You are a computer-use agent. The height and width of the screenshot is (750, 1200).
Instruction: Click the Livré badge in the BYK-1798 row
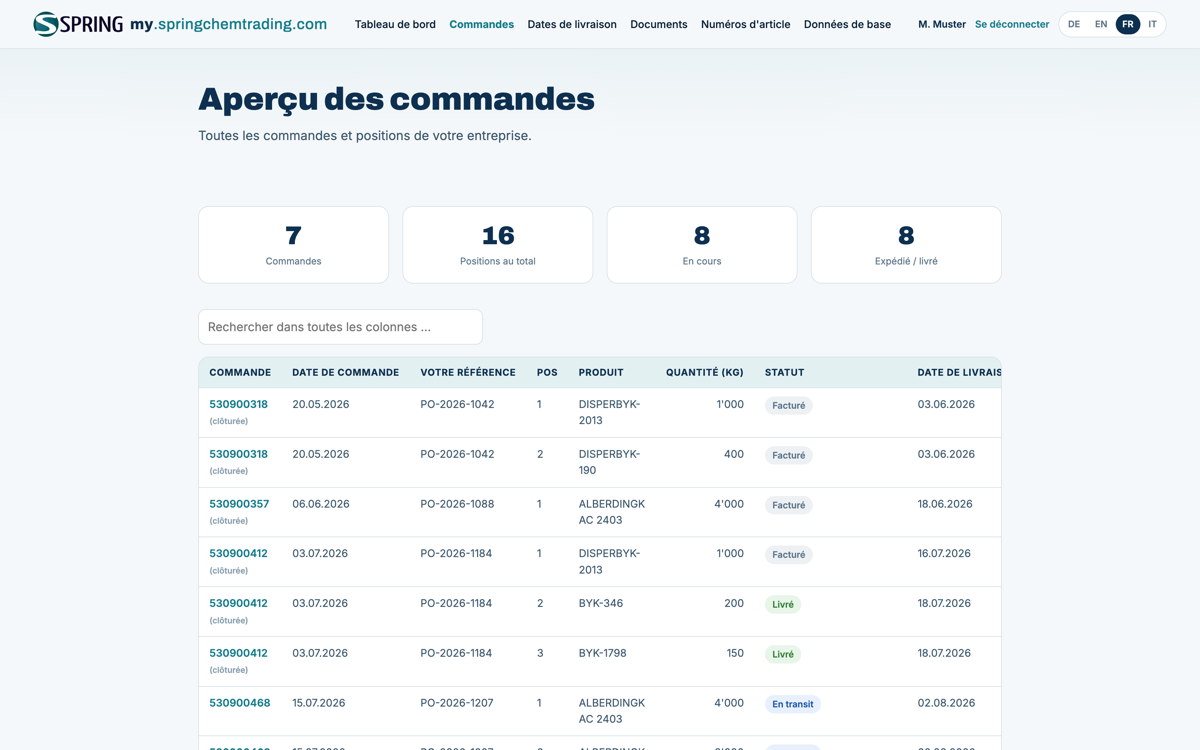tap(783, 654)
